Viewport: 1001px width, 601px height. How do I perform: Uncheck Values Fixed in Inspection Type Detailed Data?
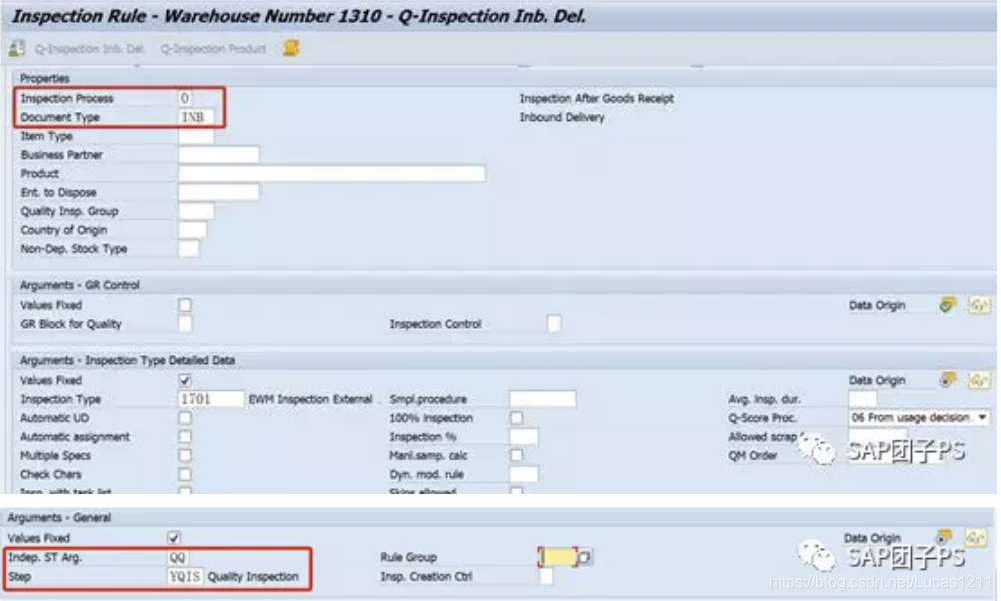pos(185,381)
